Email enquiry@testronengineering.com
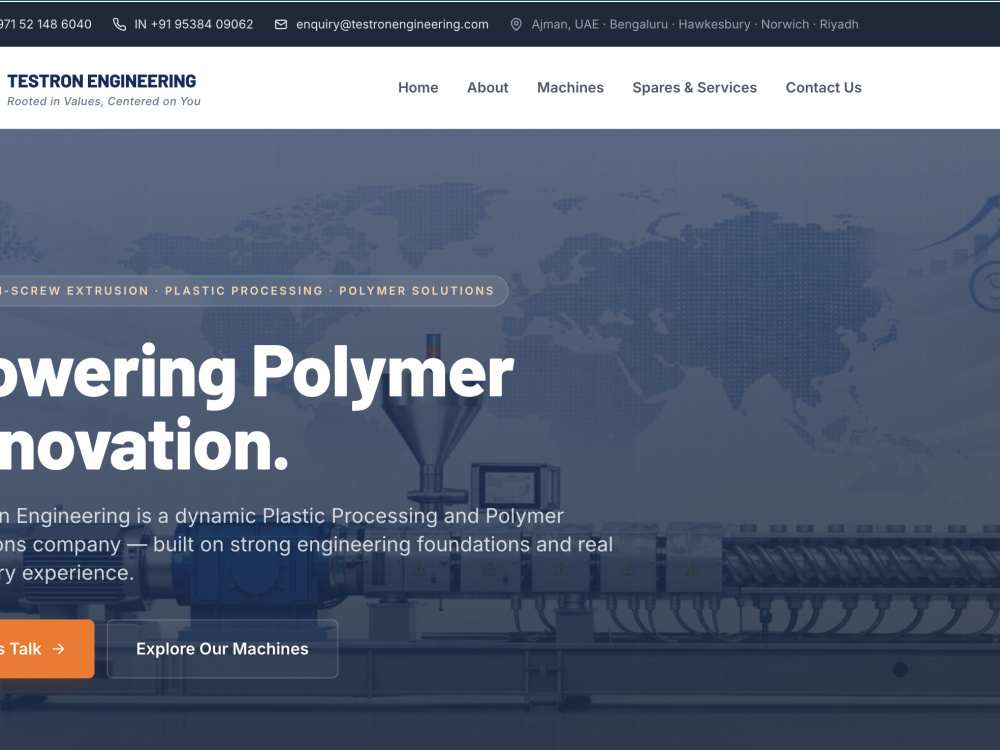Viewport: 1000px width, 750px height. (392, 24)
